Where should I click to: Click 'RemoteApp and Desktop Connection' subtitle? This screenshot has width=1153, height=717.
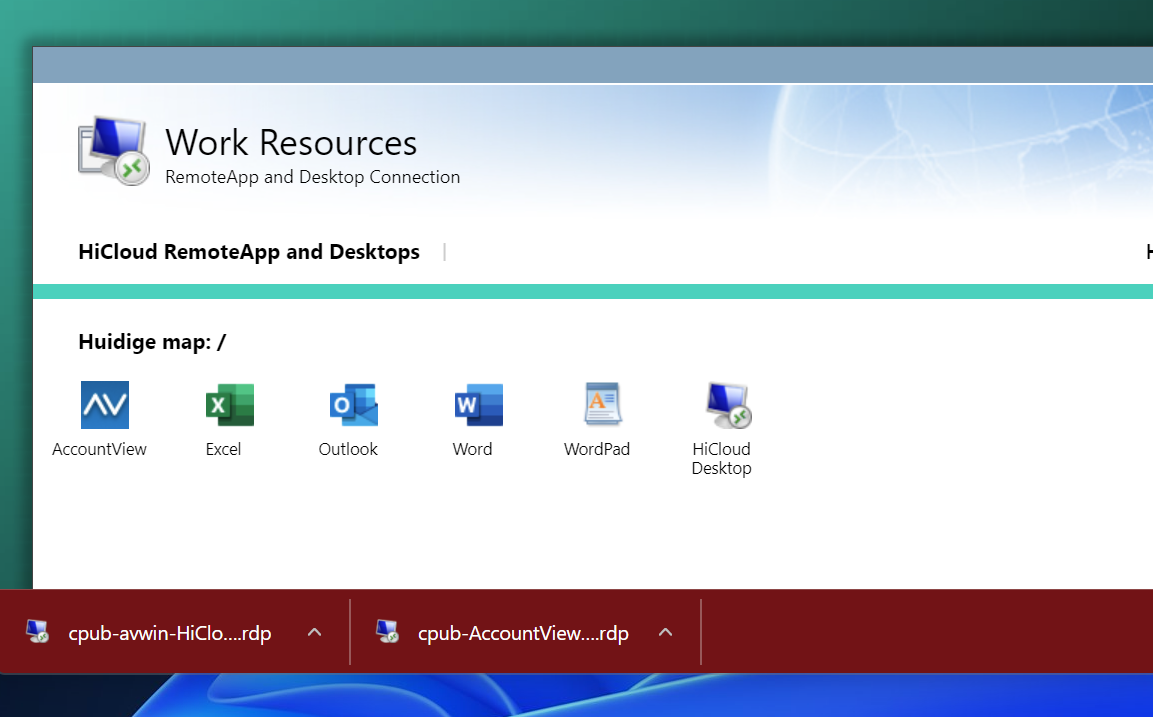[313, 177]
